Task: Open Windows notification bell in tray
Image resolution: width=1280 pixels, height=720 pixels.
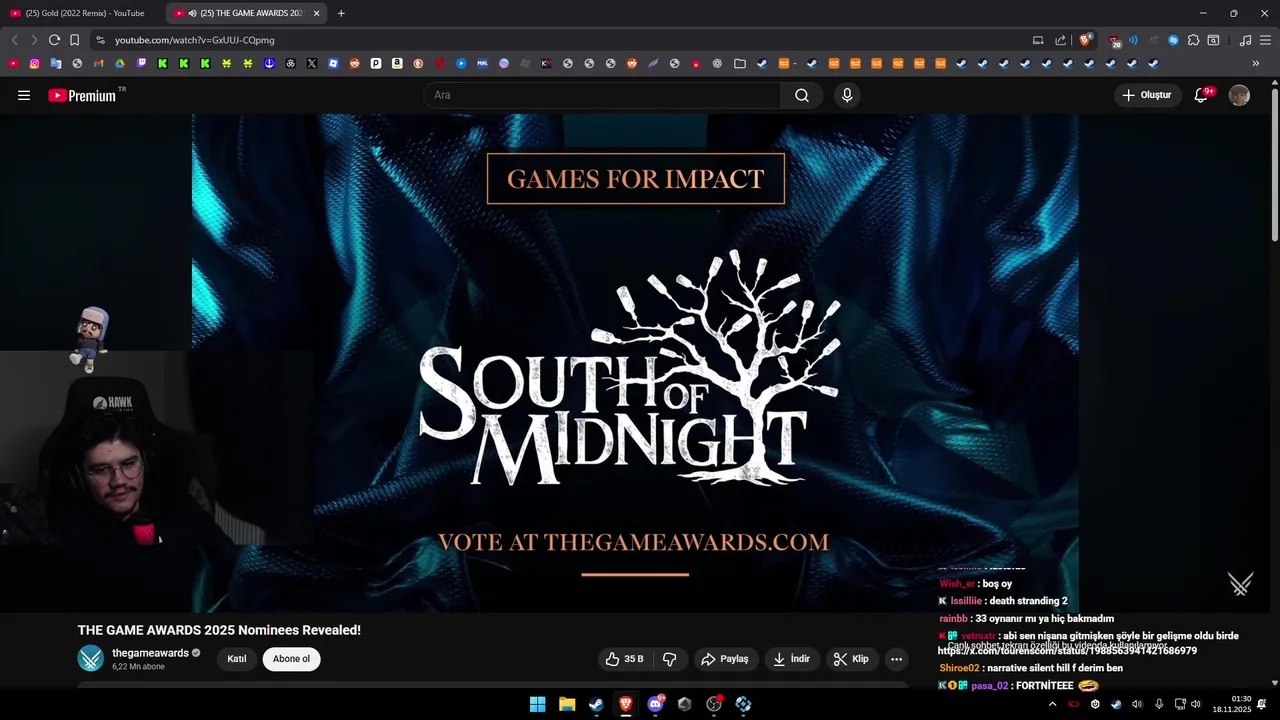Action: coord(1264,704)
